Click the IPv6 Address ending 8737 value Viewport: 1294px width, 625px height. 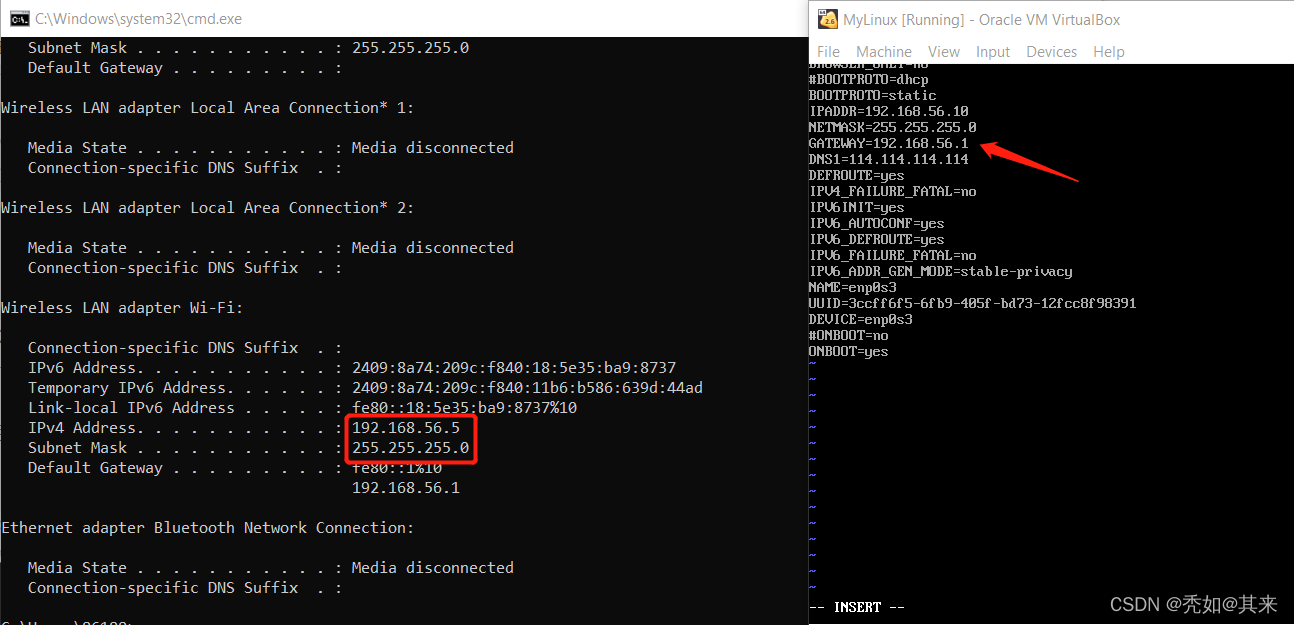[514, 368]
